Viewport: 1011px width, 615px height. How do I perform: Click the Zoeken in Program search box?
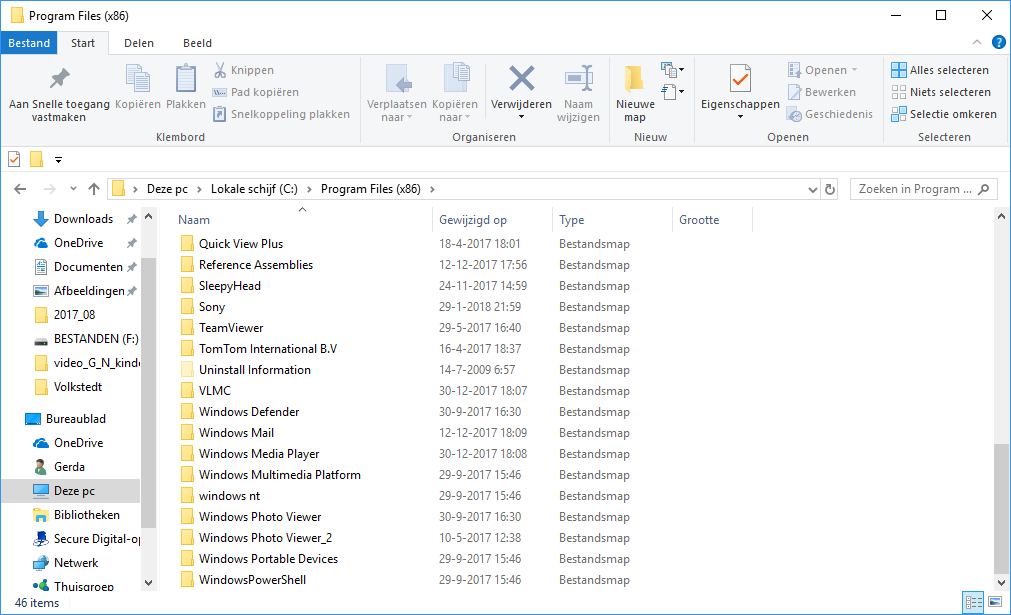[x=915, y=189]
